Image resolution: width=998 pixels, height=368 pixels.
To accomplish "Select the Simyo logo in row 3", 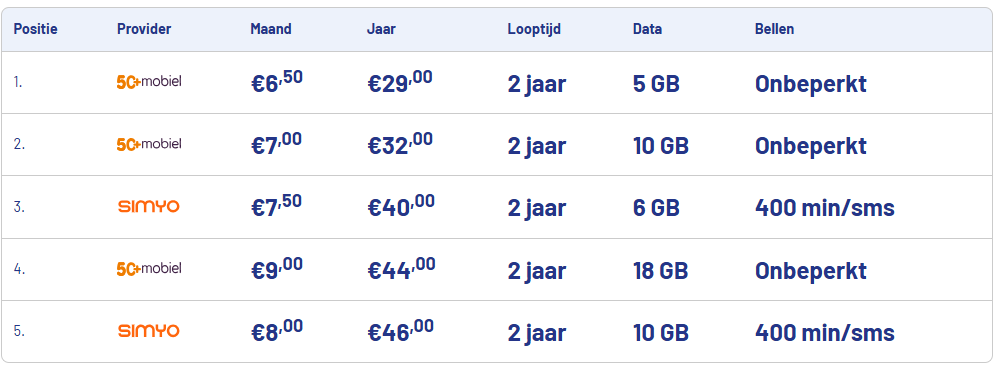I will click(149, 206).
